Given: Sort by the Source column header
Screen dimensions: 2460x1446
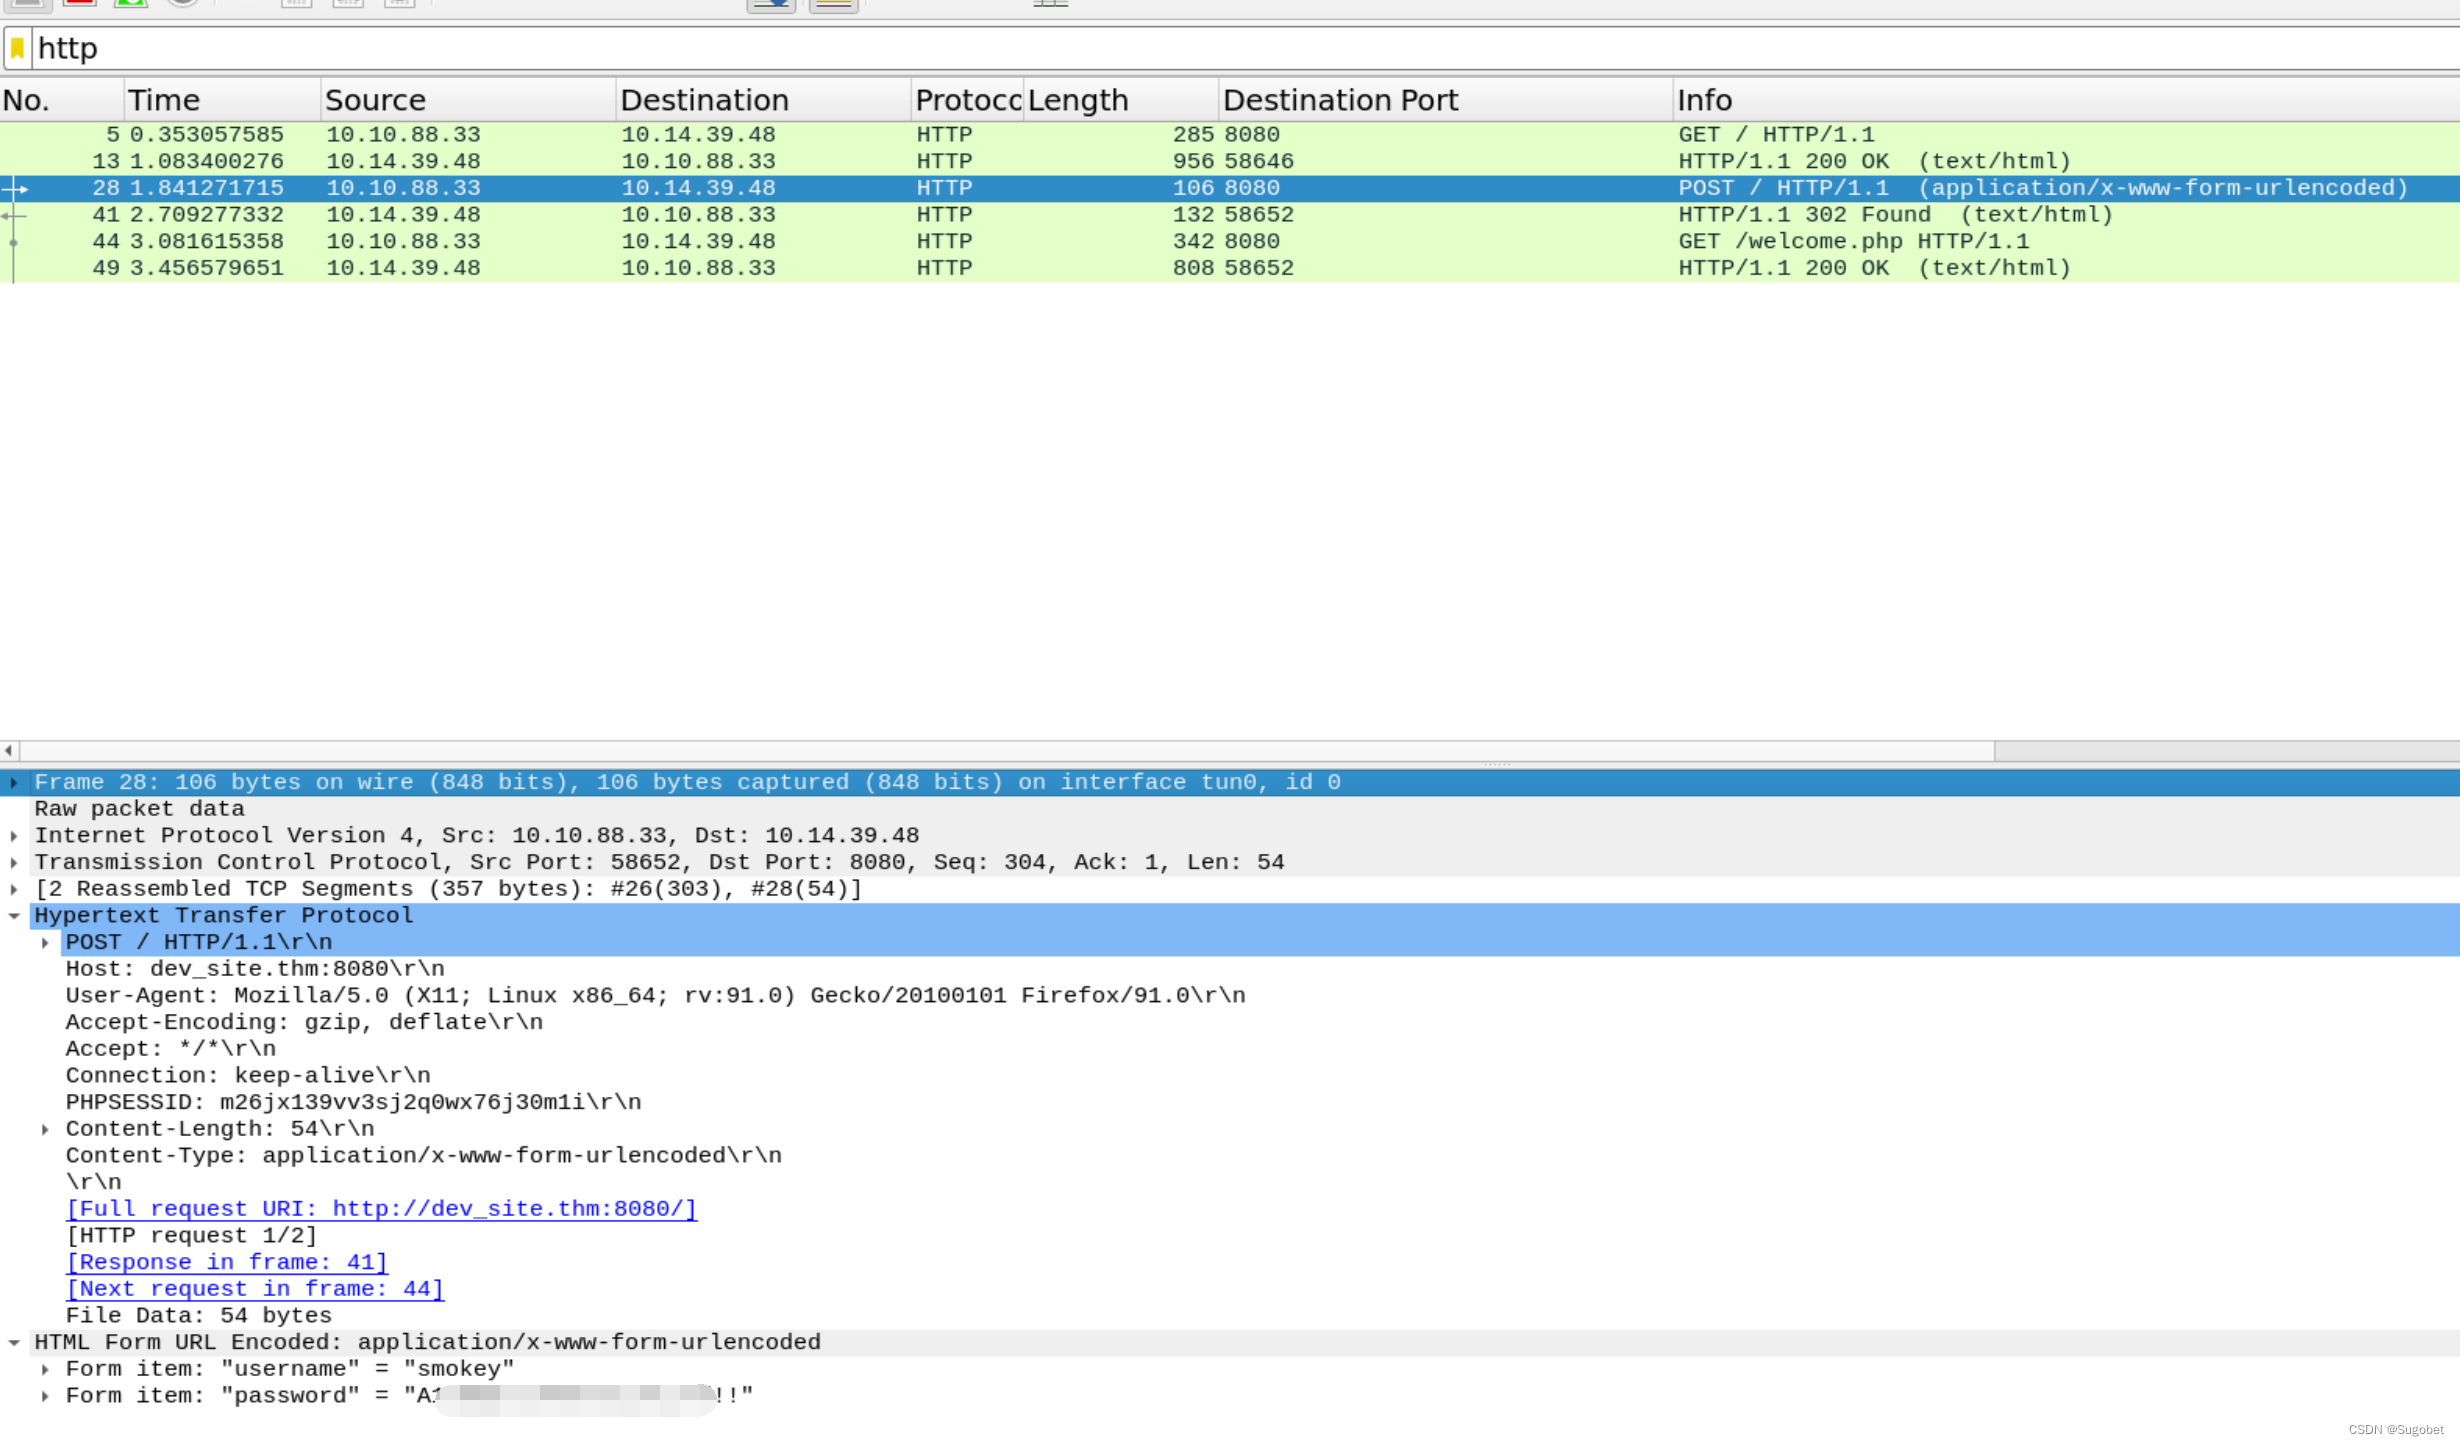Looking at the screenshot, I should 468,100.
